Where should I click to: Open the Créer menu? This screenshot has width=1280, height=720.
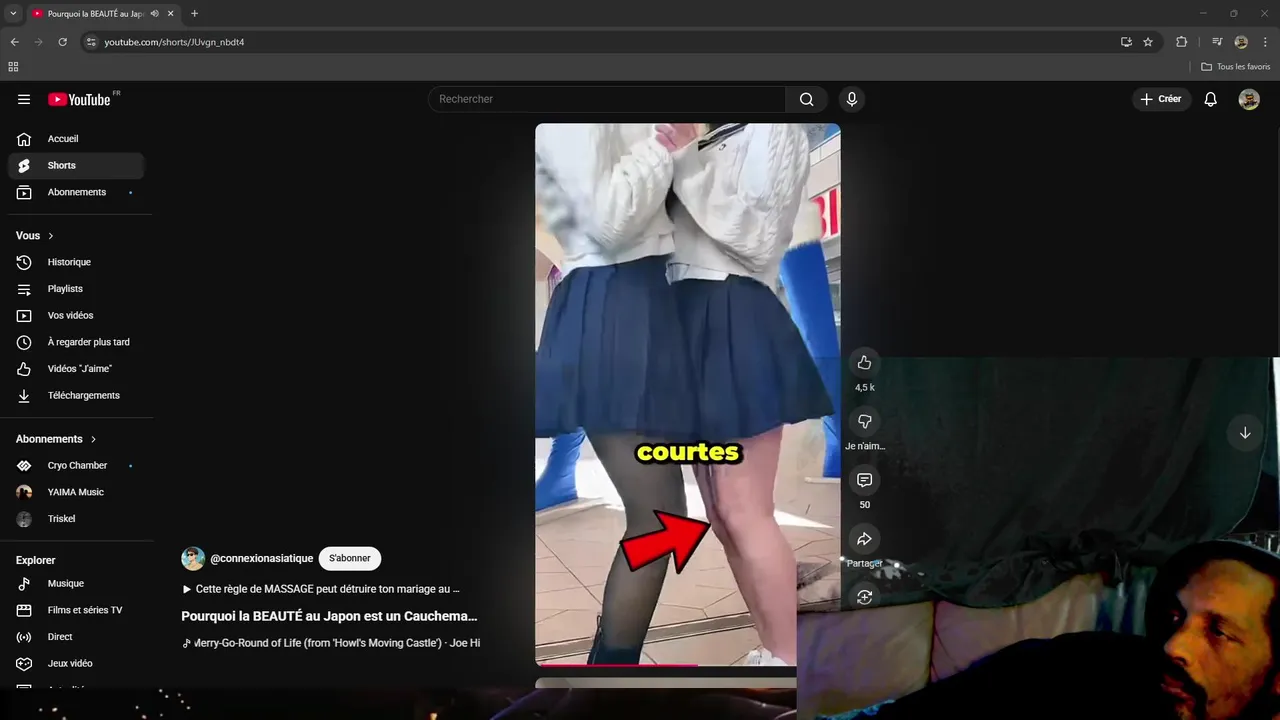(1161, 99)
